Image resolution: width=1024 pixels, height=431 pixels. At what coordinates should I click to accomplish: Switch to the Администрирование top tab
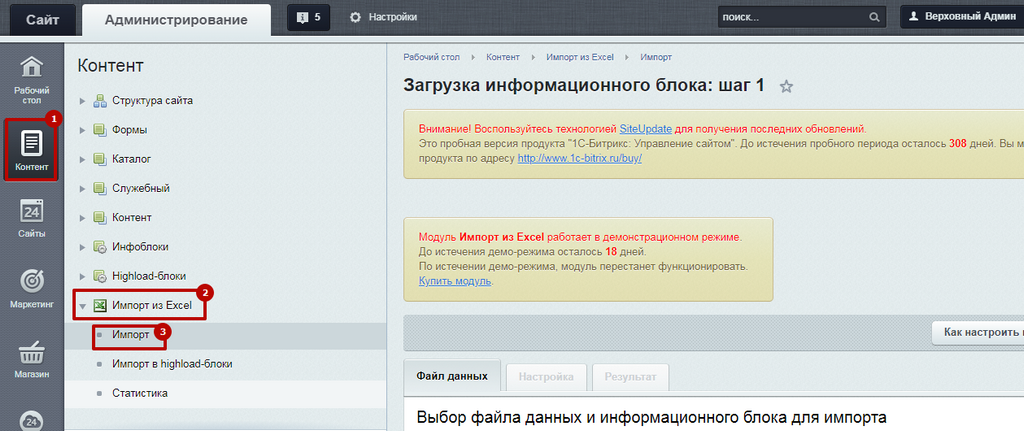click(176, 20)
